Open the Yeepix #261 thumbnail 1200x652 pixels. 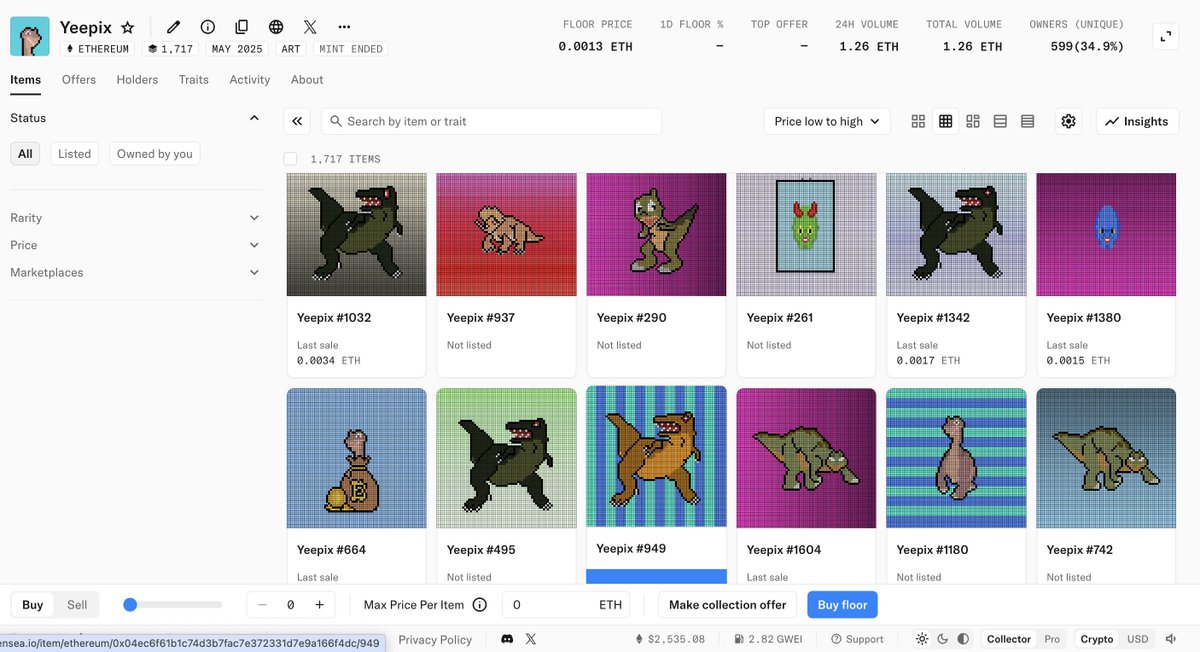click(806, 235)
